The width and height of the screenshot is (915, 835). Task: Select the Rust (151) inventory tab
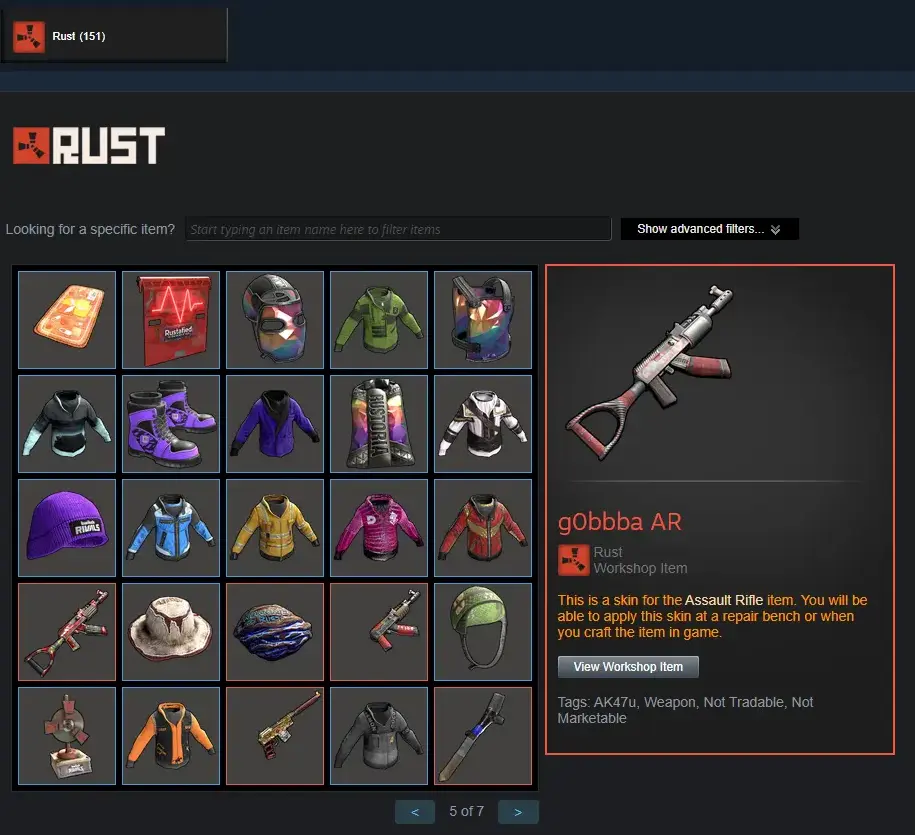(x=114, y=36)
